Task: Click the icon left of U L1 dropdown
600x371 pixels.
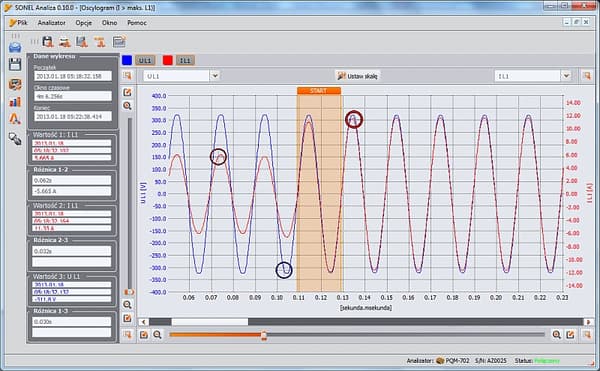Action: click(x=127, y=76)
